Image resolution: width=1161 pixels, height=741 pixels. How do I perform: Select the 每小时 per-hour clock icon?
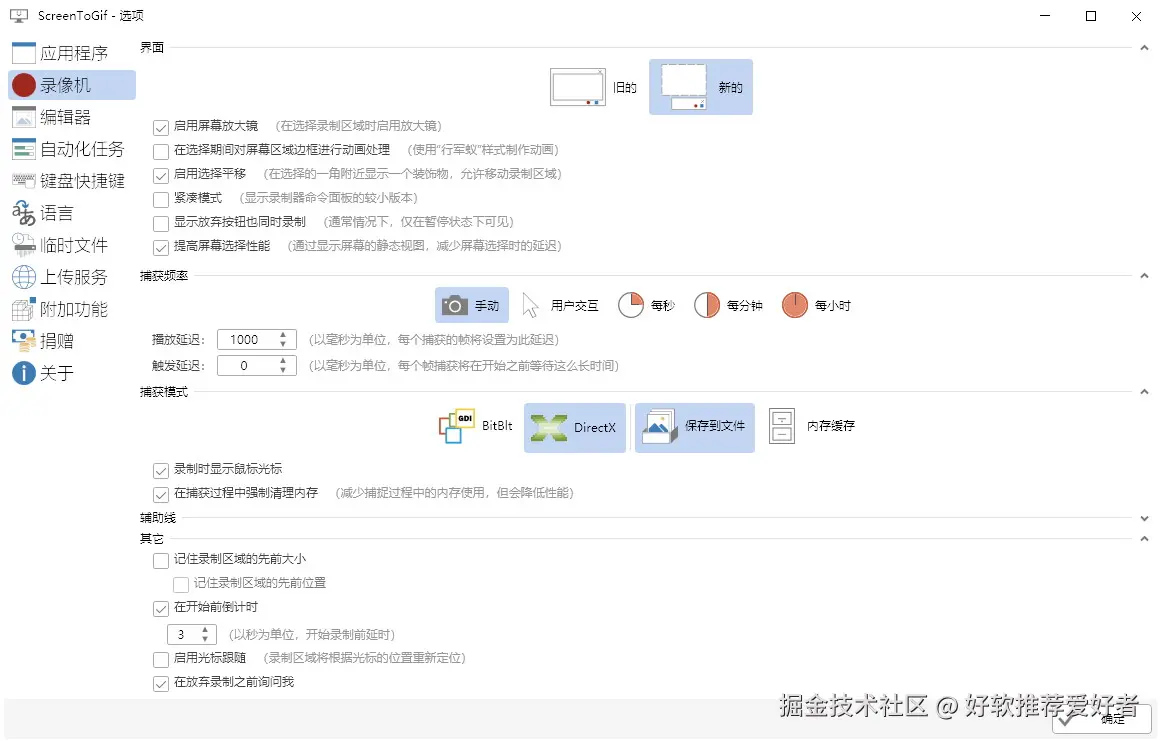[794, 305]
